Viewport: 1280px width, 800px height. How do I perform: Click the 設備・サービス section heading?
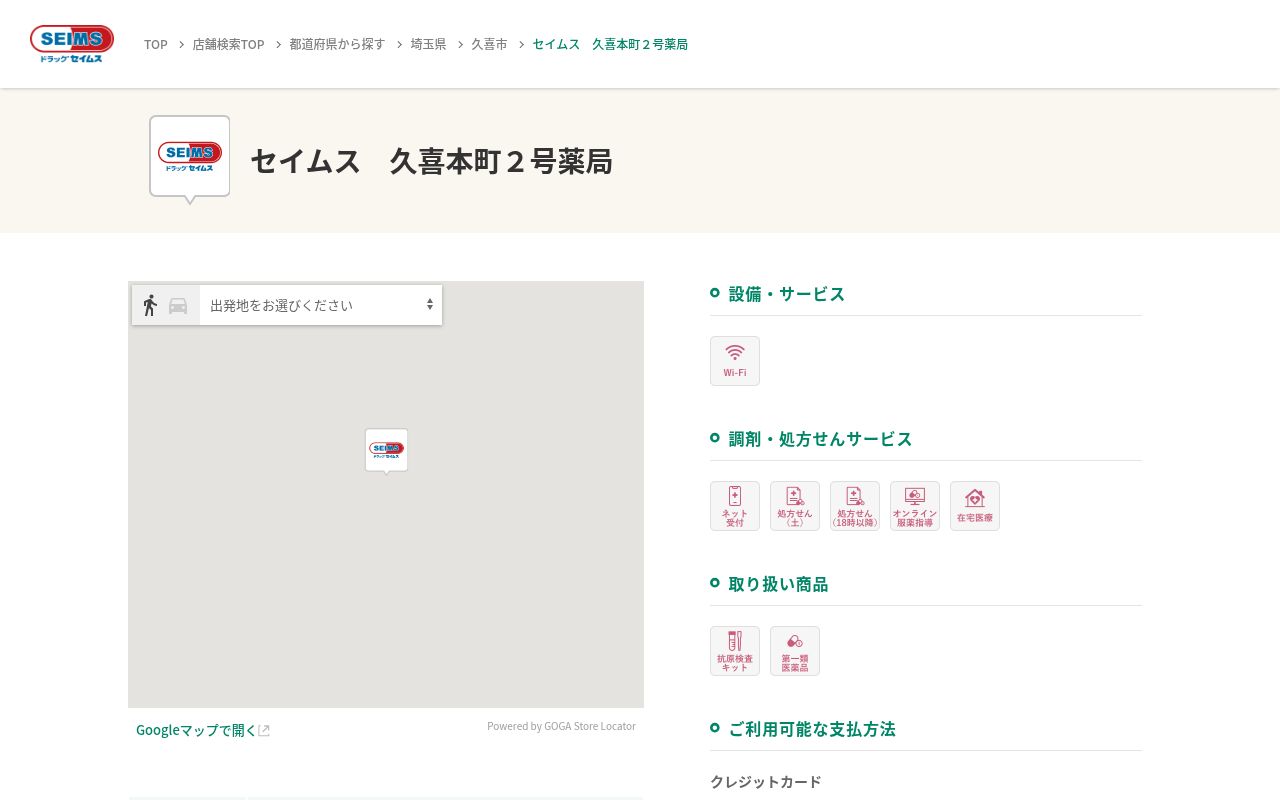[787, 293]
